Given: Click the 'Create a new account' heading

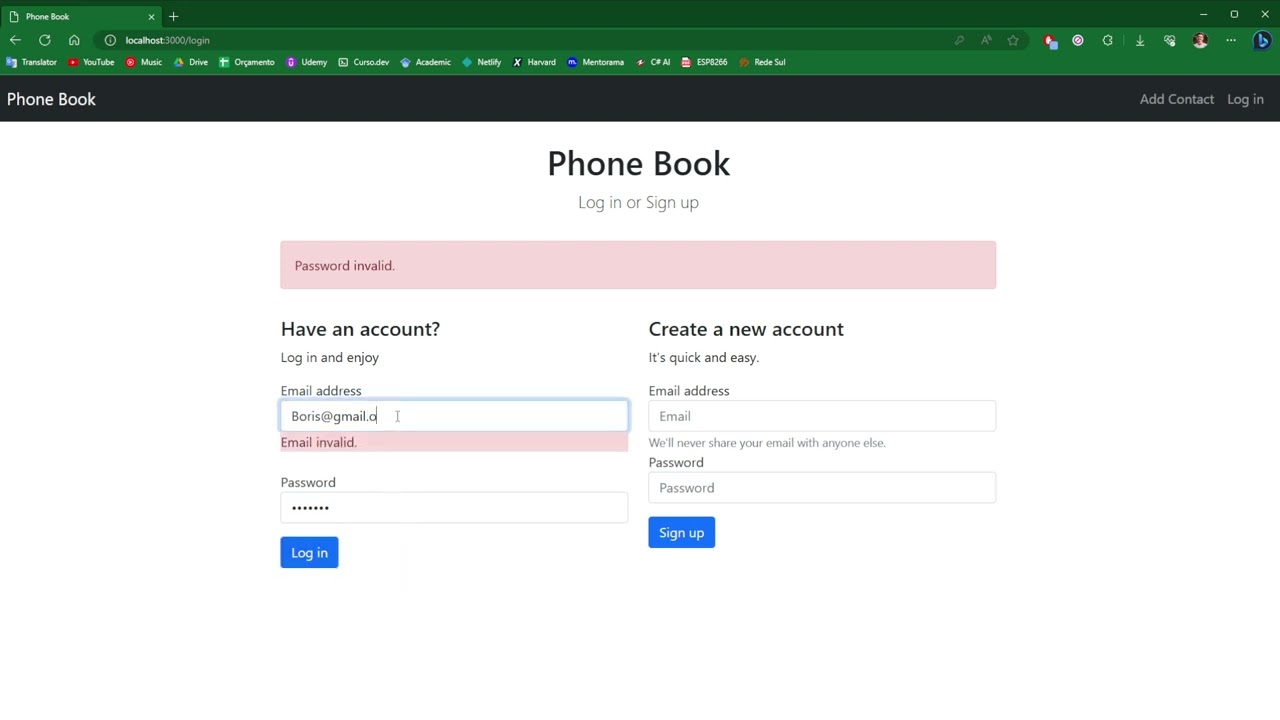Looking at the screenshot, I should 746,329.
